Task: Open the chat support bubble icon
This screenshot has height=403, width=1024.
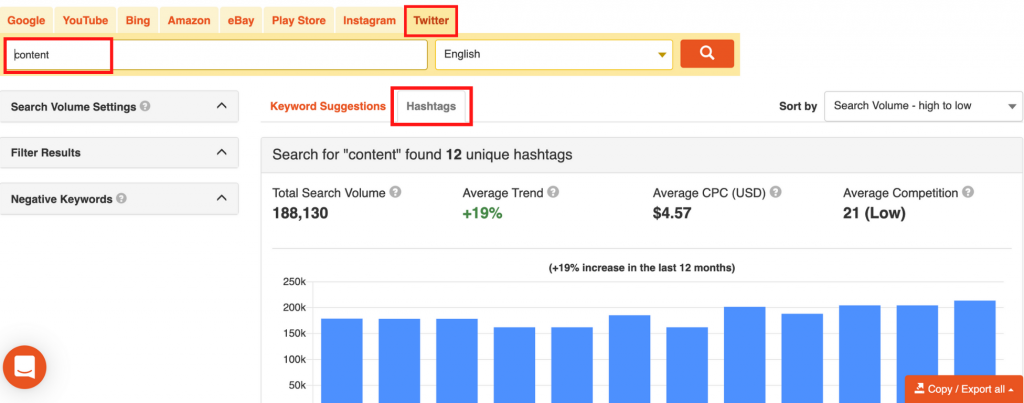Action: coord(25,367)
